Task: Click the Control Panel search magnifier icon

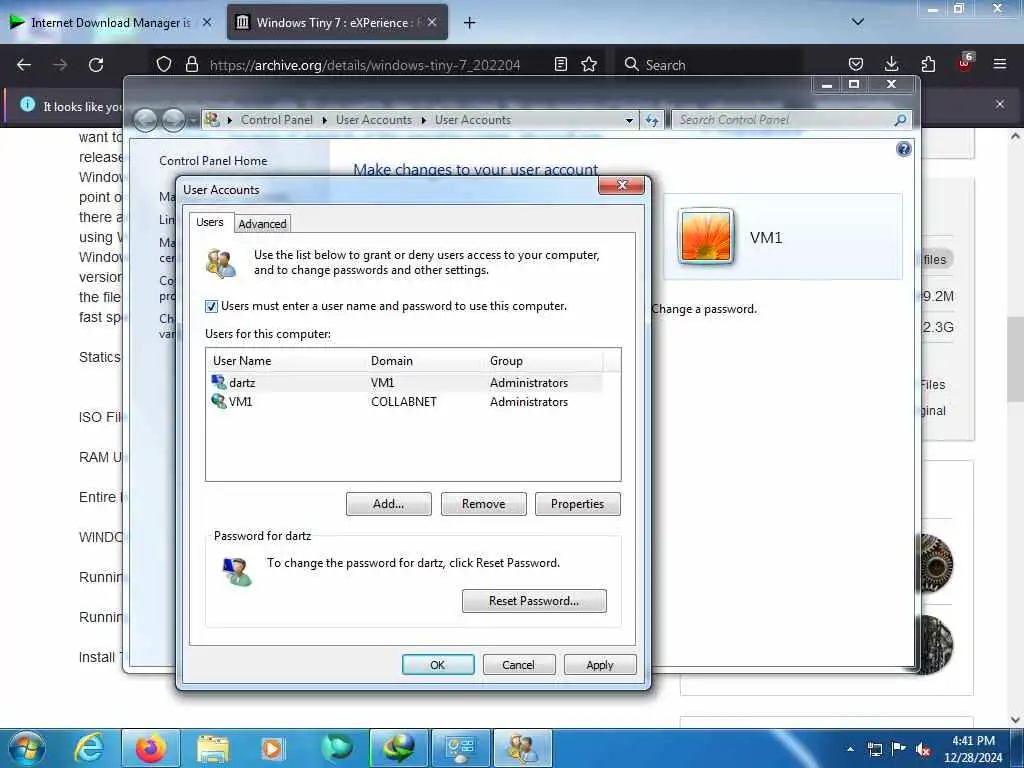Action: [x=900, y=120]
